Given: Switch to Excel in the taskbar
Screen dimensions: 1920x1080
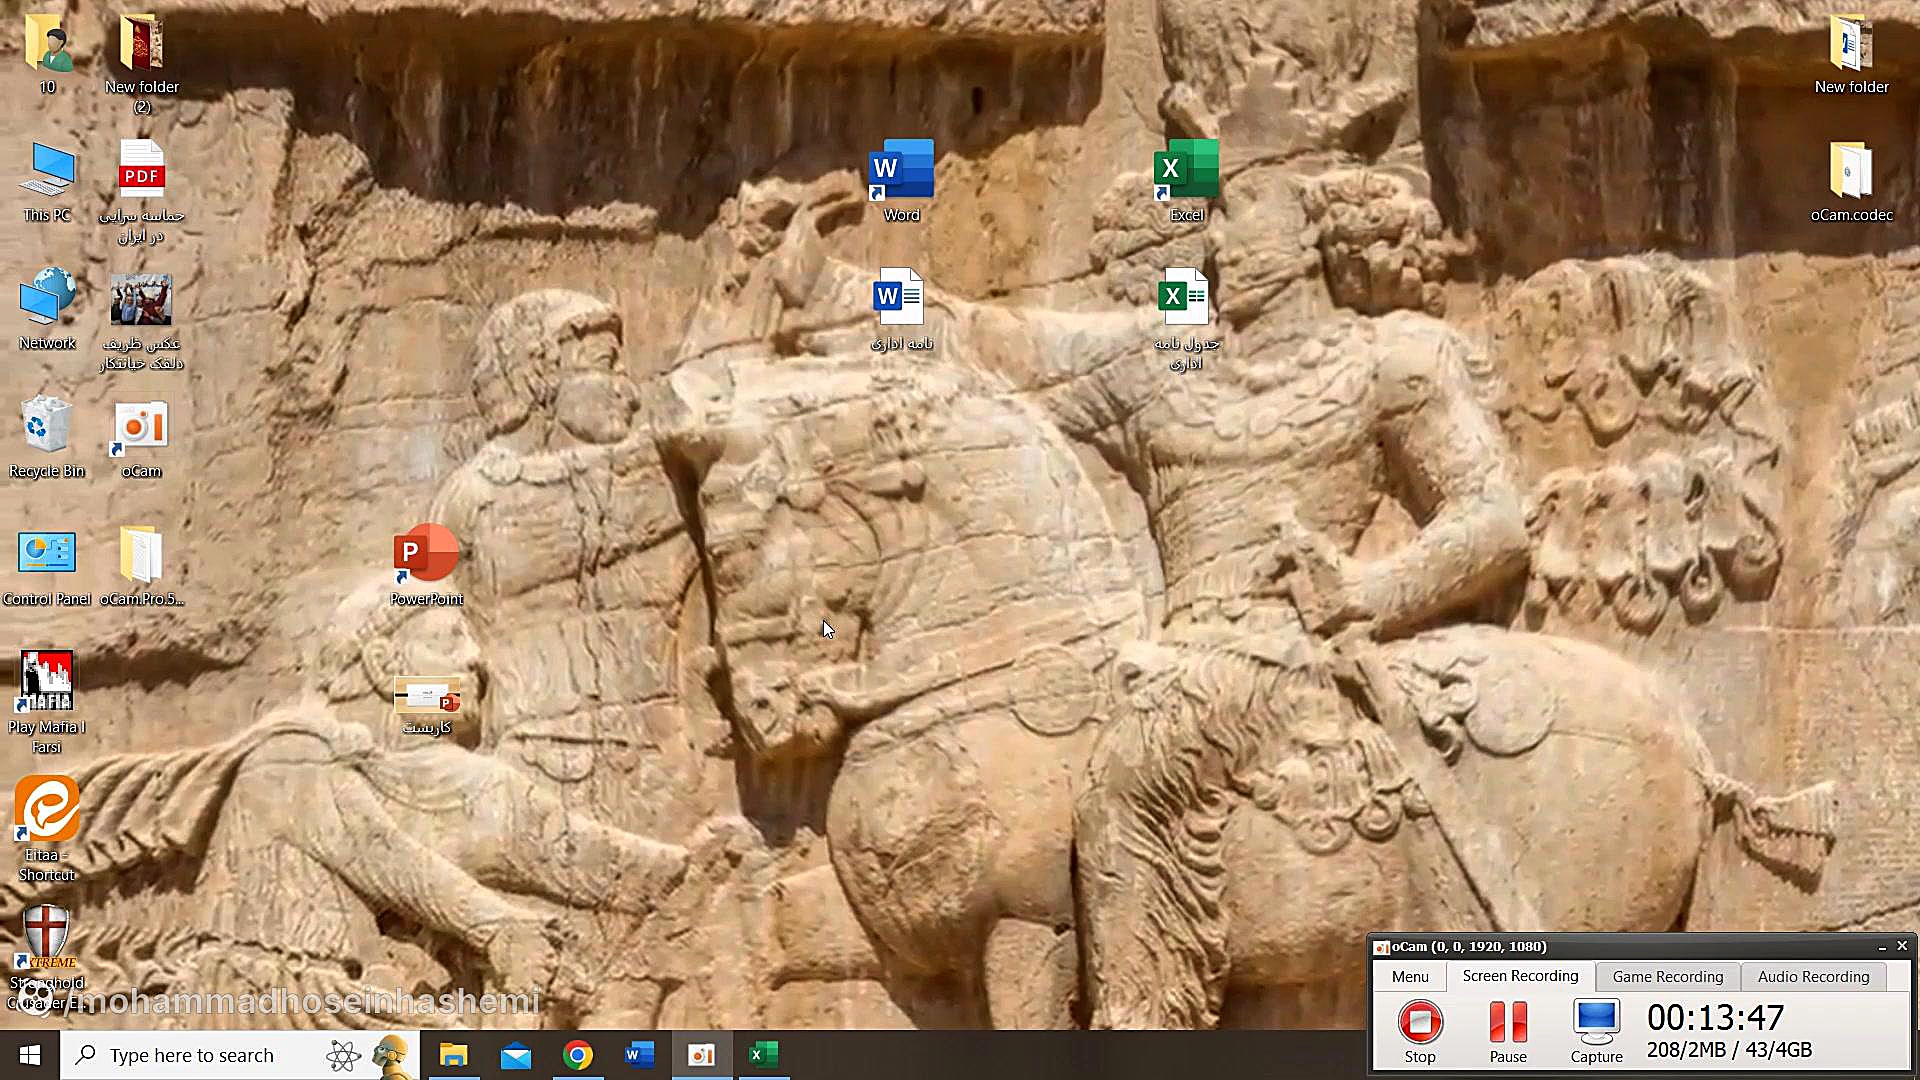Looking at the screenshot, I should (x=763, y=1055).
